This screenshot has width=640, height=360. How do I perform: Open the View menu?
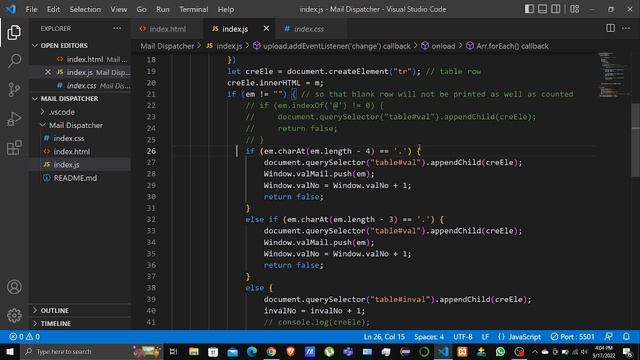click(118, 9)
